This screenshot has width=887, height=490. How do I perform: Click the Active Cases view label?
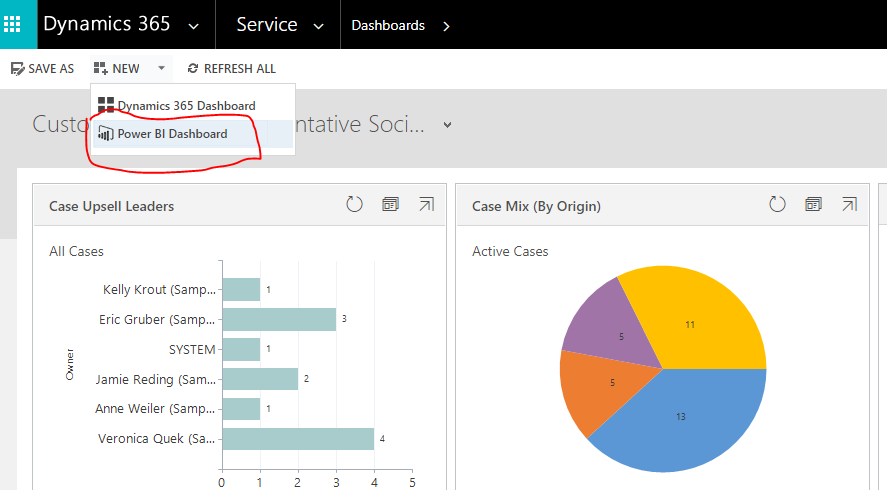[x=510, y=251]
